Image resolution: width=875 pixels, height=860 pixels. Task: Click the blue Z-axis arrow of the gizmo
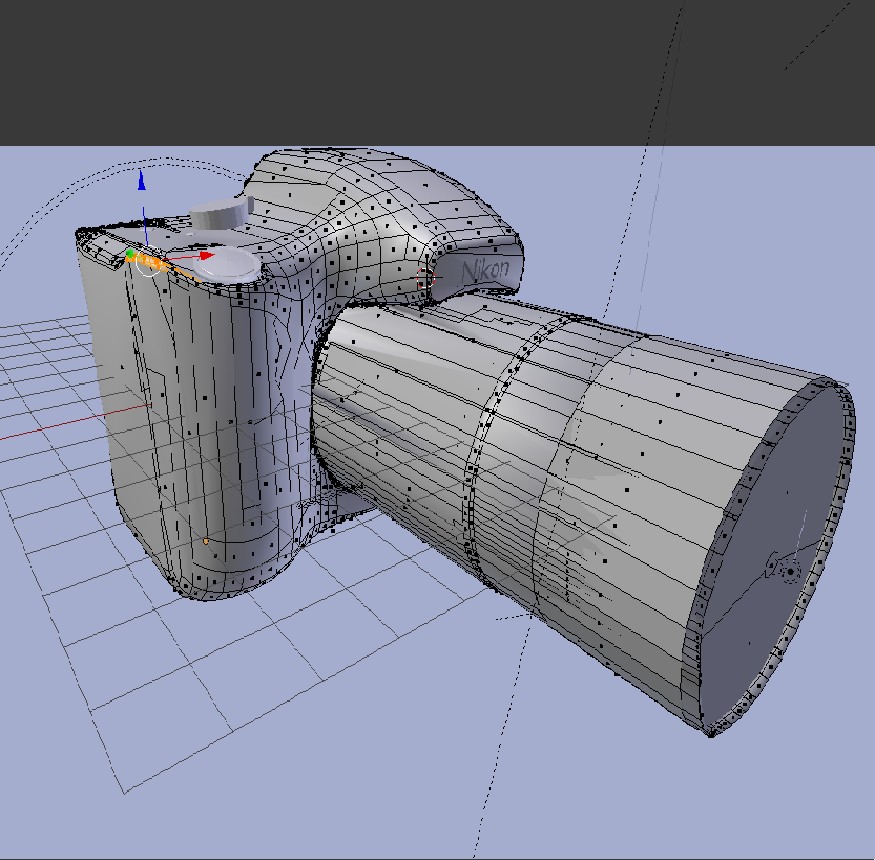tap(142, 181)
